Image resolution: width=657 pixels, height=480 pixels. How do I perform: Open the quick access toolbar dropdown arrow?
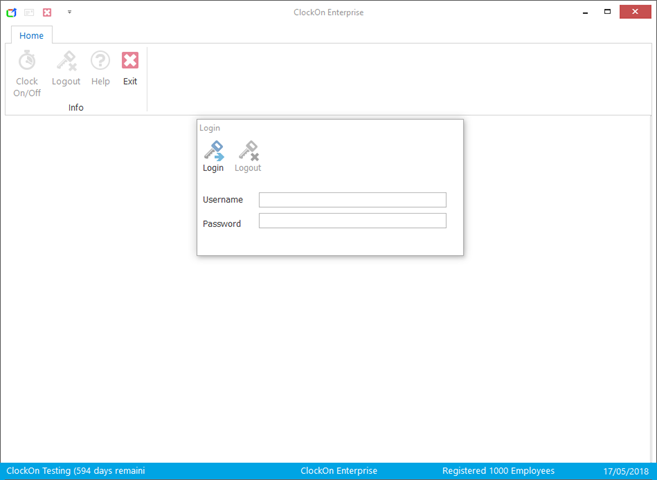(x=70, y=12)
